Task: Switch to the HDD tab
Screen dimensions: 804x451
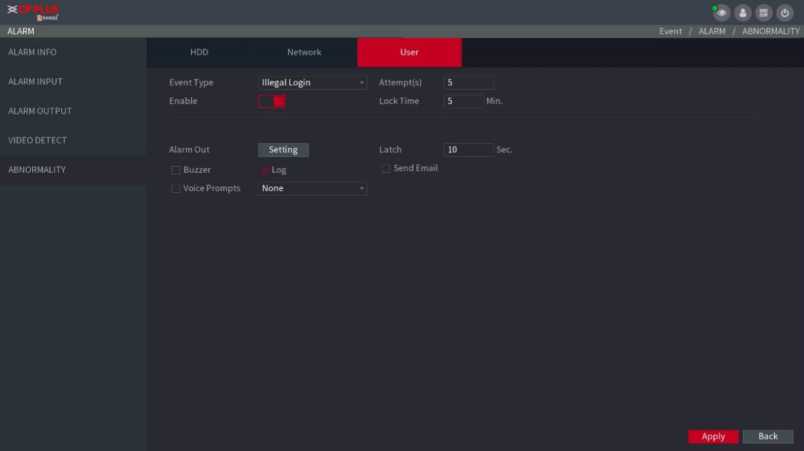Action: 199,52
